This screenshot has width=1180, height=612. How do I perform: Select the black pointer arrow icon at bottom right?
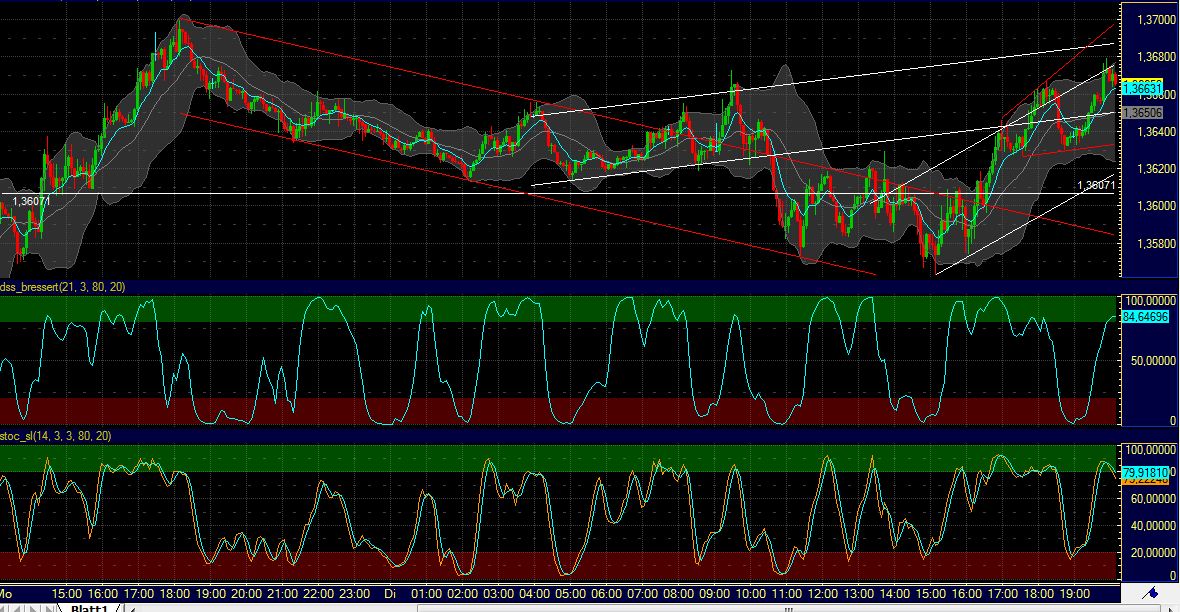pyautogui.click(x=1172, y=609)
